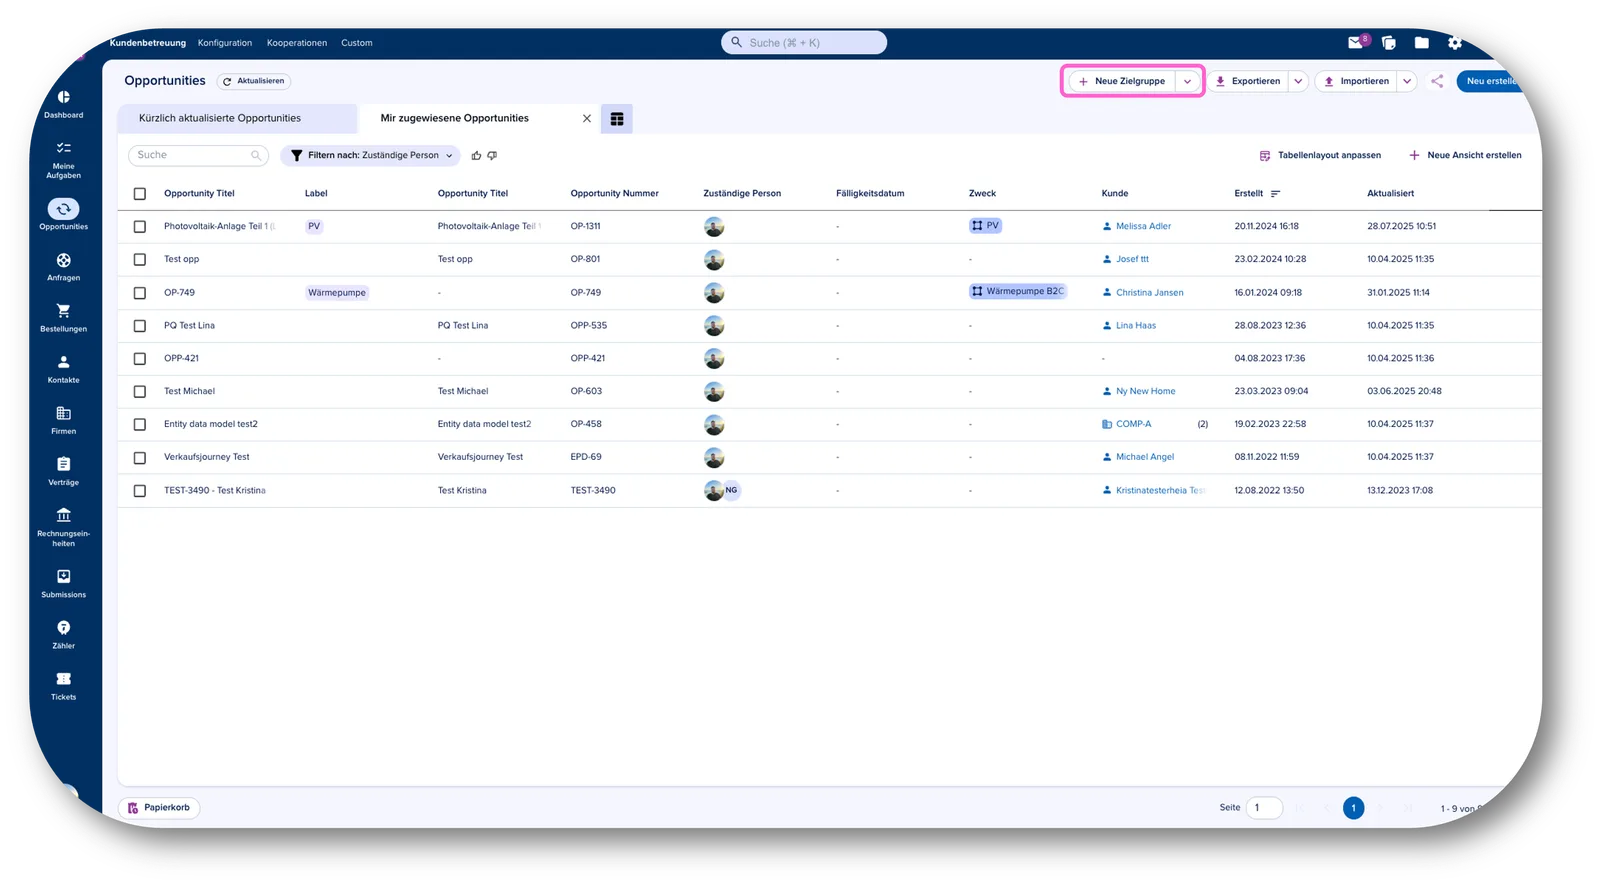
Task: Expand the Exportieren dropdown arrow
Action: pyautogui.click(x=1298, y=82)
